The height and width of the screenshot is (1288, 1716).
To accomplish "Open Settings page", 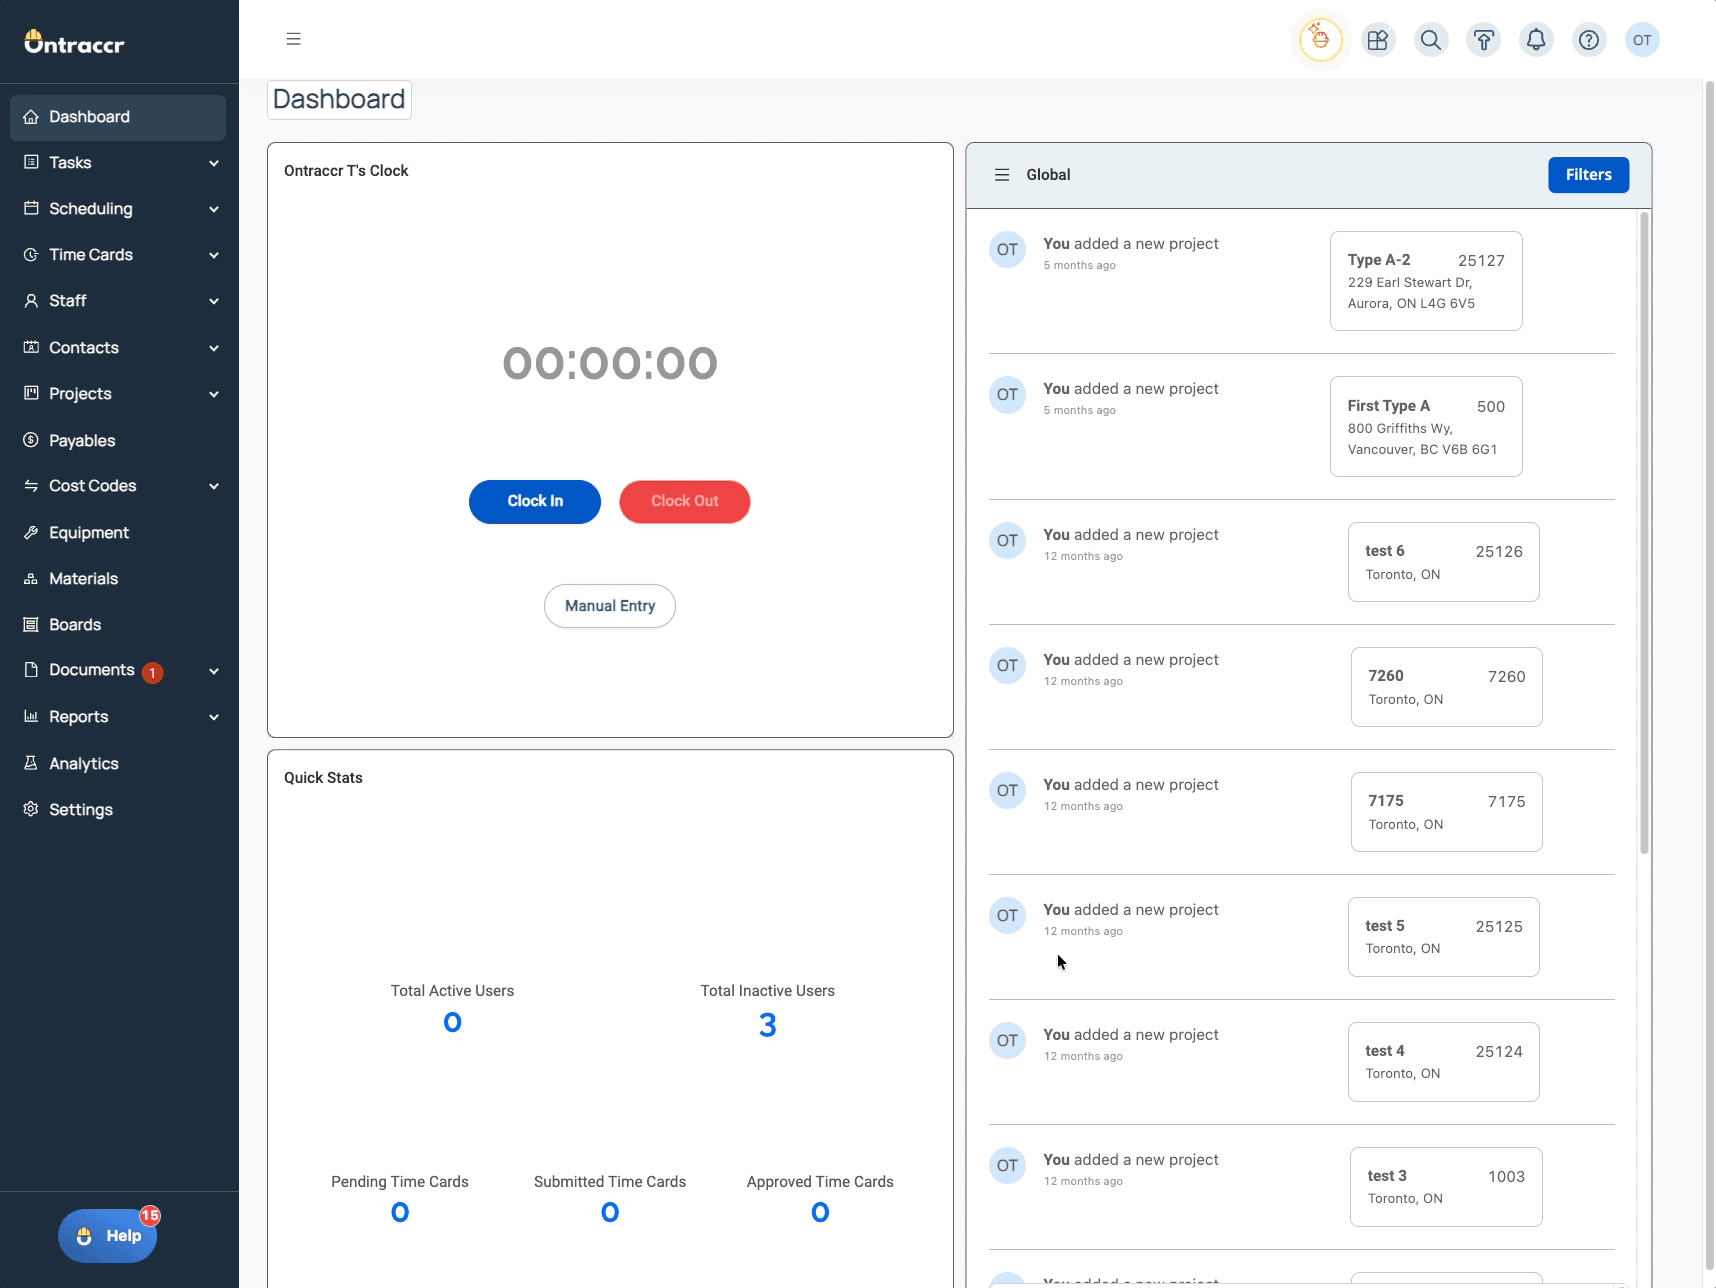I will [118, 809].
